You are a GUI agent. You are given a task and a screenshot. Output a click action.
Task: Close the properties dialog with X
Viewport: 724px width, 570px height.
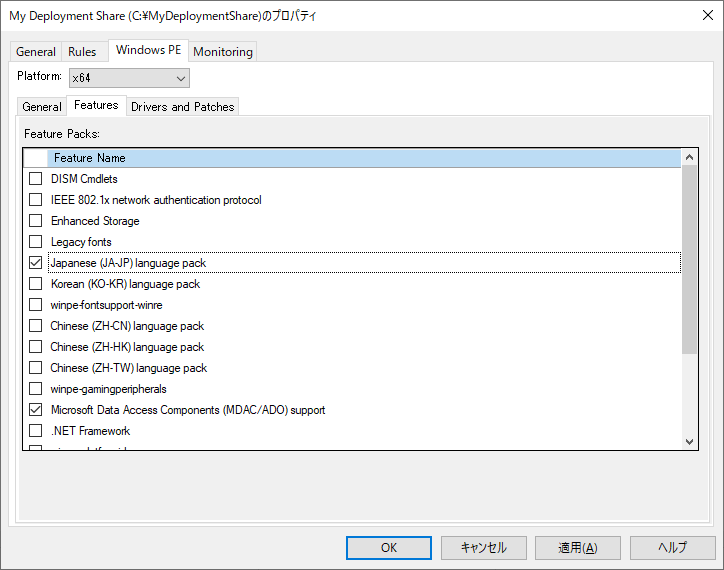pyautogui.click(x=708, y=15)
